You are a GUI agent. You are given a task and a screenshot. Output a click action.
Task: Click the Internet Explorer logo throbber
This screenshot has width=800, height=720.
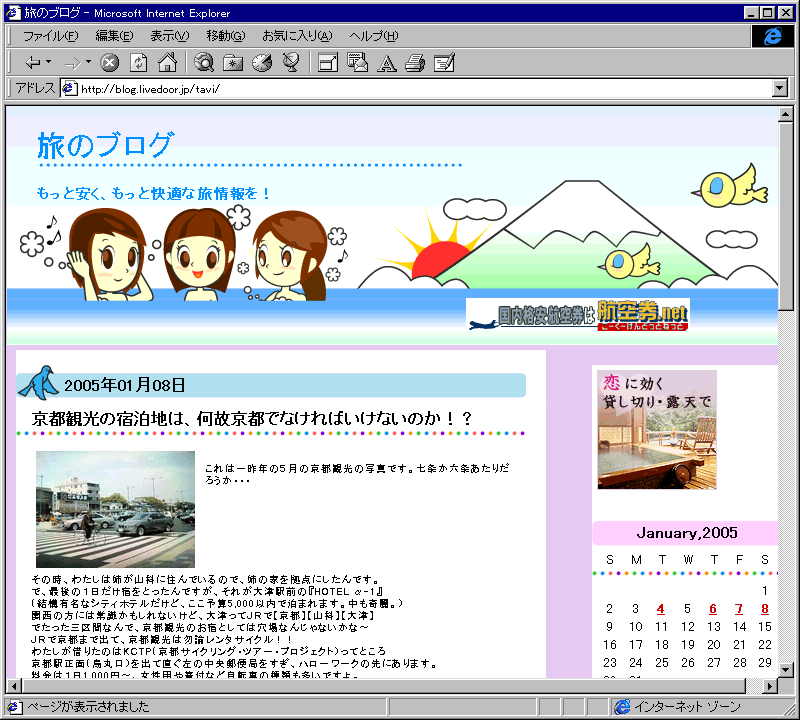772,36
